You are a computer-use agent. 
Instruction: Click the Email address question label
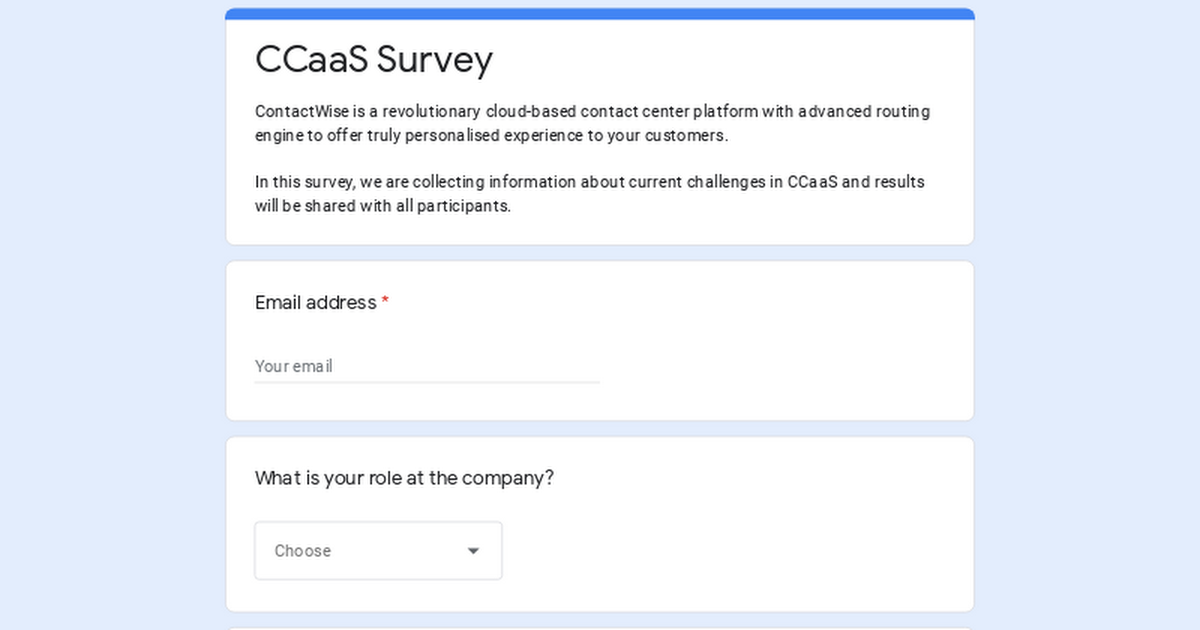click(316, 302)
